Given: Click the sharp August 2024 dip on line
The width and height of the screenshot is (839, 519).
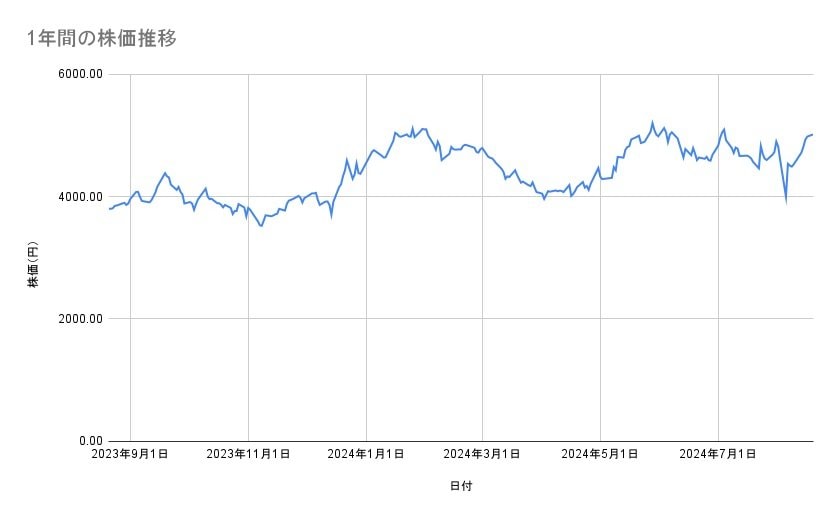Looking at the screenshot, I should pyautogui.click(x=786, y=201).
